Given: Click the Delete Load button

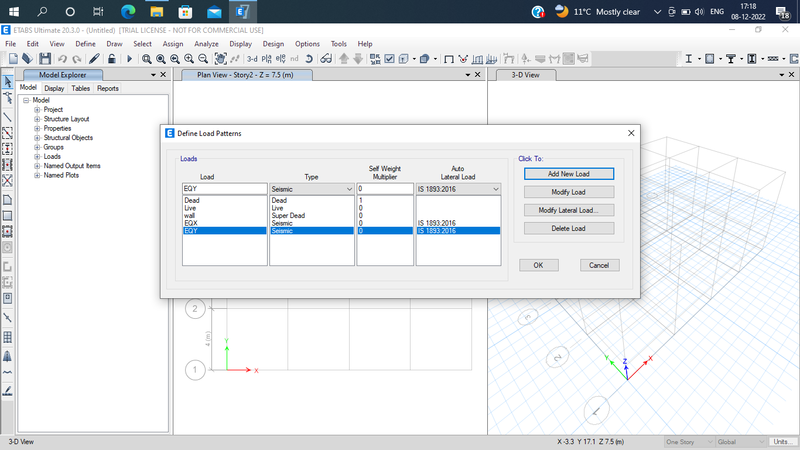Looking at the screenshot, I should (x=569, y=229).
